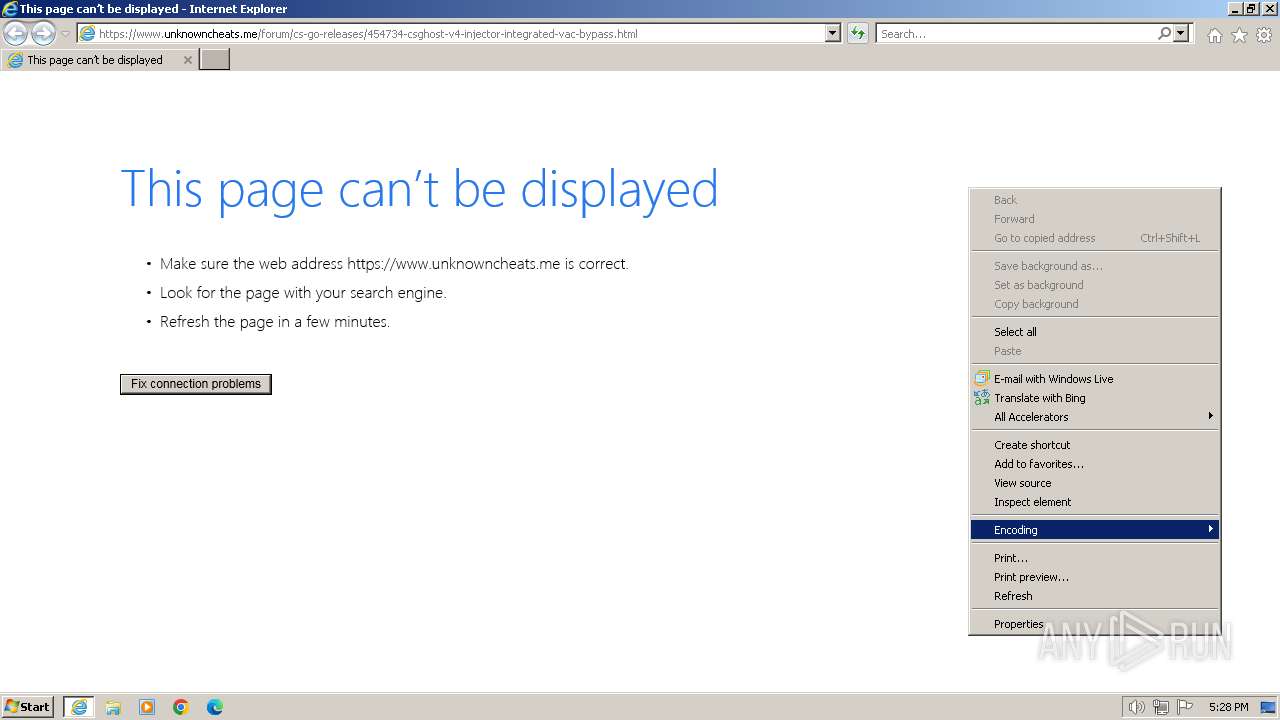Close the current tab with the X
The width and height of the screenshot is (1280, 720).
[x=187, y=60]
